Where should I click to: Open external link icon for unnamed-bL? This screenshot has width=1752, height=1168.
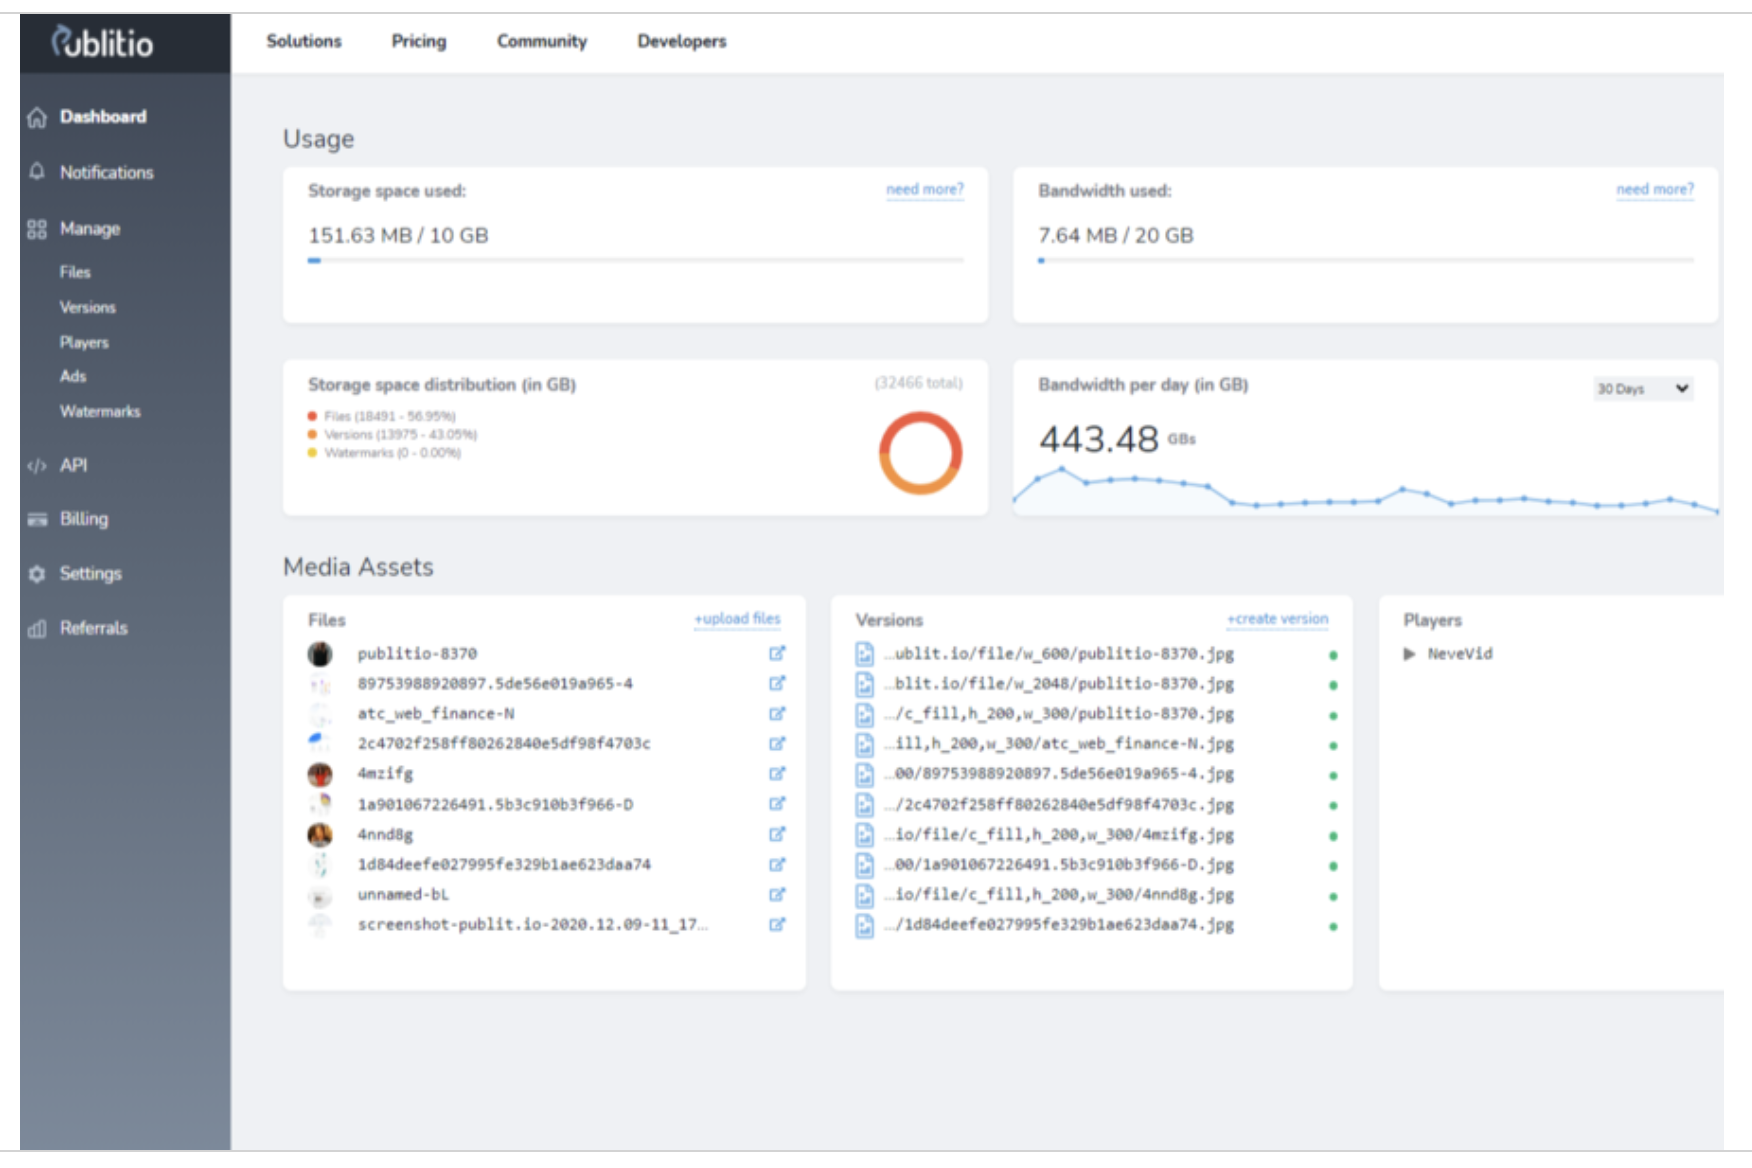[x=777, y=894]
